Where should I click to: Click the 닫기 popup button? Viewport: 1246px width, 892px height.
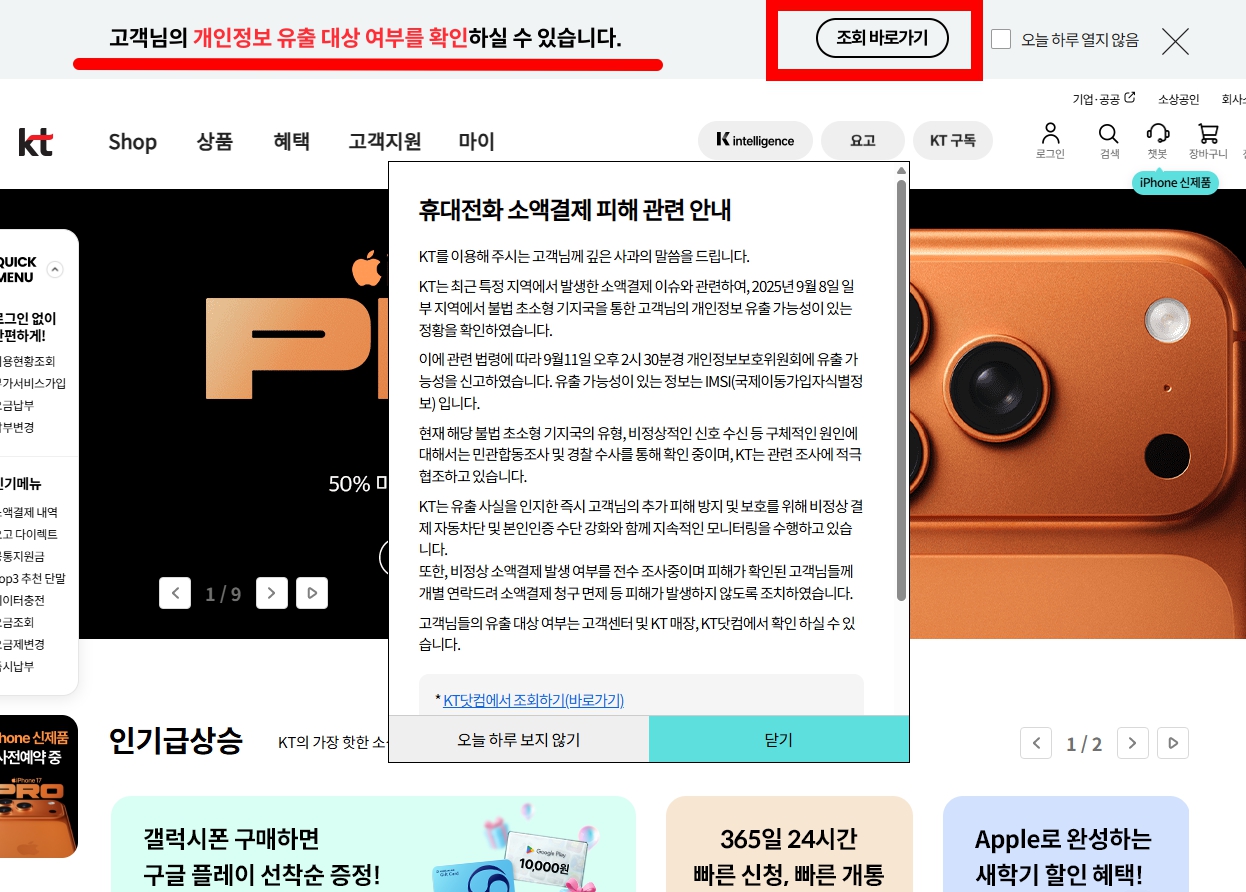pos(779,739)
